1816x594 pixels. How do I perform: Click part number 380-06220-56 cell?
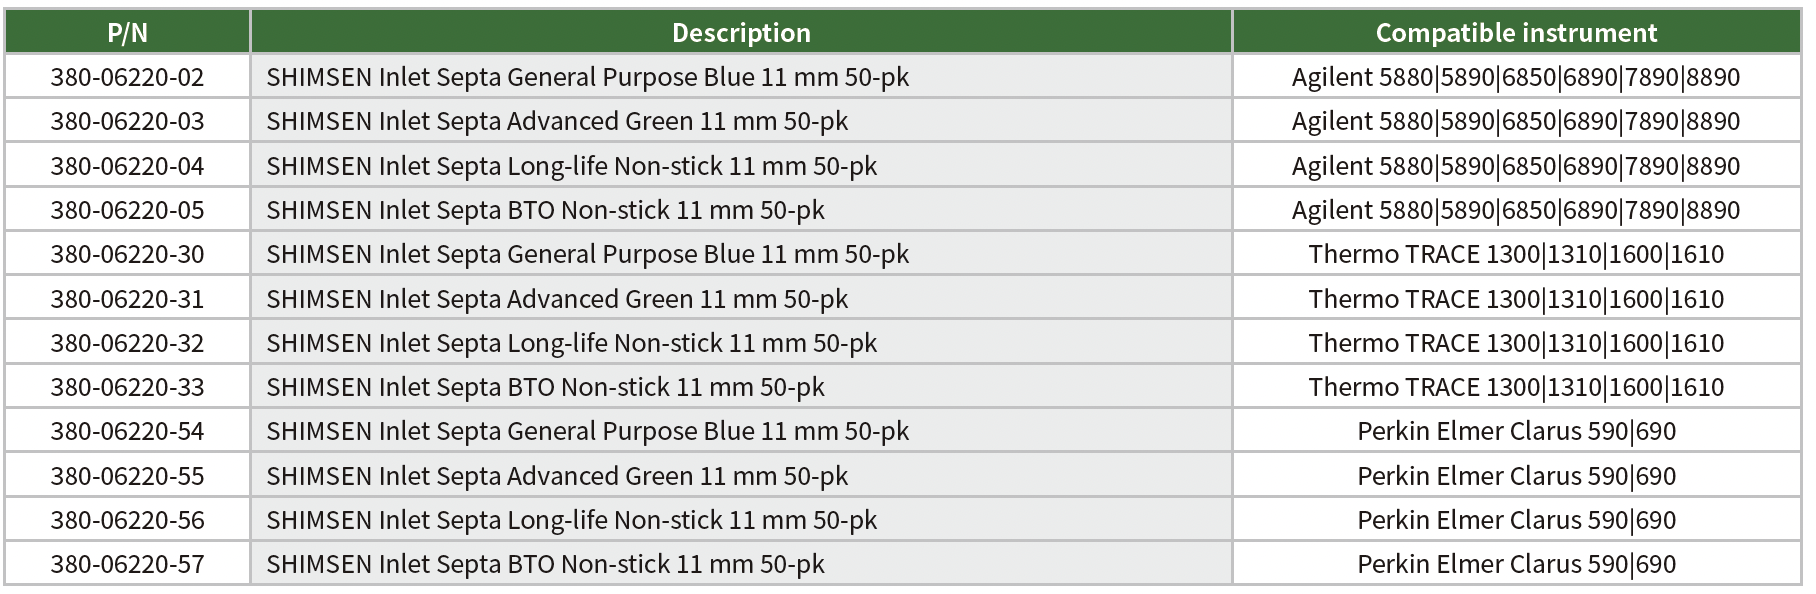(127, 520)
